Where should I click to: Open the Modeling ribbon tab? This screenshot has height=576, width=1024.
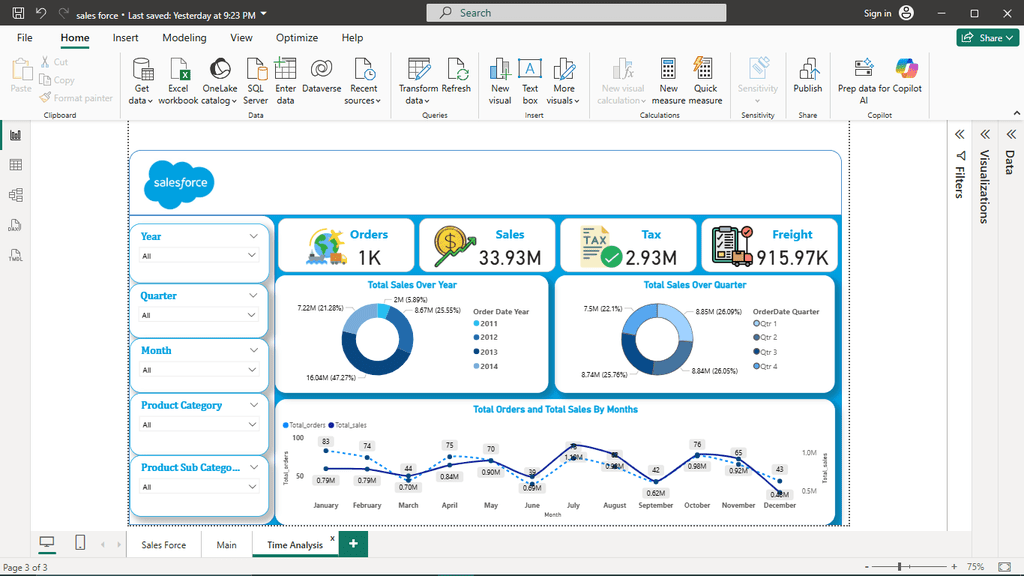coord(184,38)
